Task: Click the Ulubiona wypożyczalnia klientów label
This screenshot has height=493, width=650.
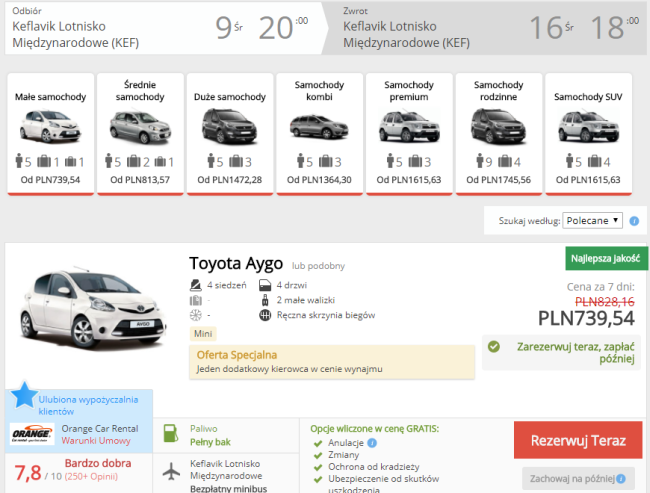Action: click(x=88, y=405)
